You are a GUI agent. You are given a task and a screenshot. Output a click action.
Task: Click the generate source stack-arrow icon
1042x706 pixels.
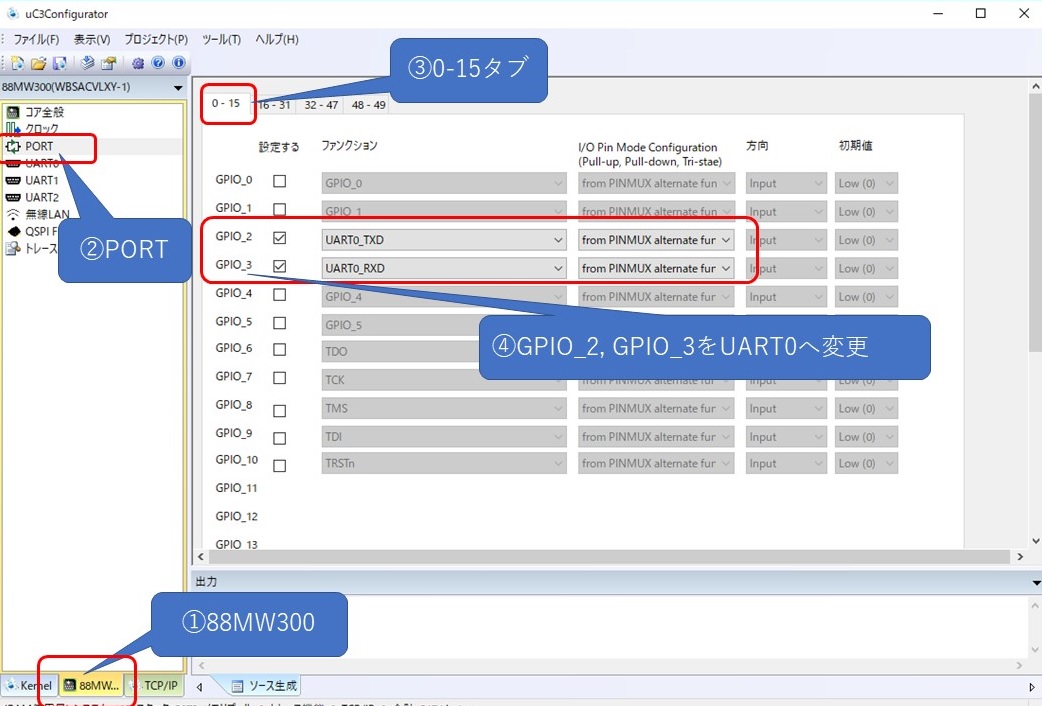coord(87,63)
